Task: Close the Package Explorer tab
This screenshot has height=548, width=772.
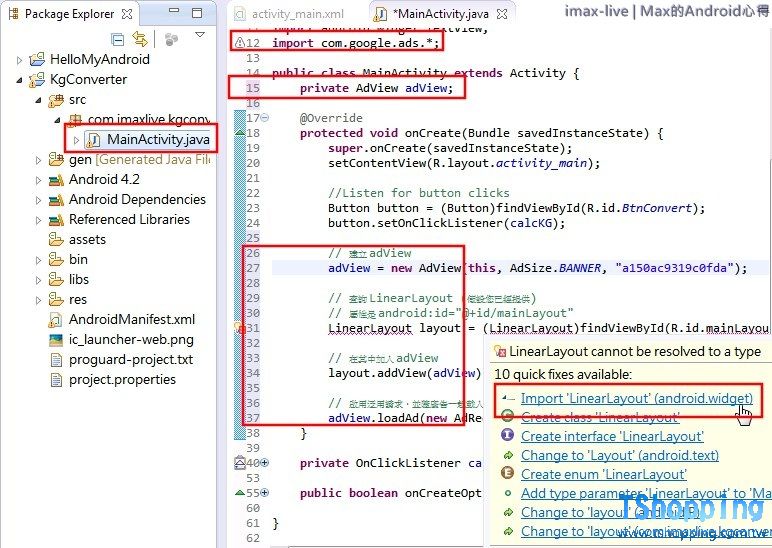Action: (x=127, y=14)
